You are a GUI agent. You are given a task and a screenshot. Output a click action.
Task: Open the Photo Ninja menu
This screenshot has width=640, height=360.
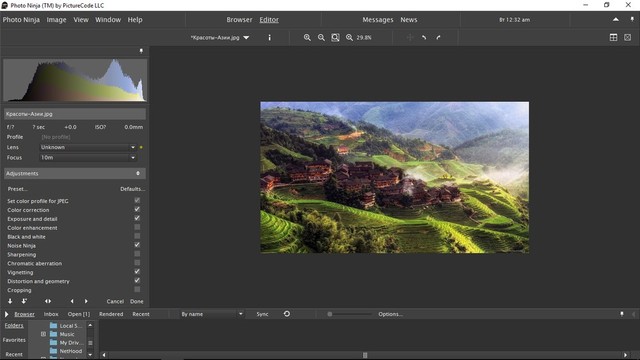[x=21, y=20]
